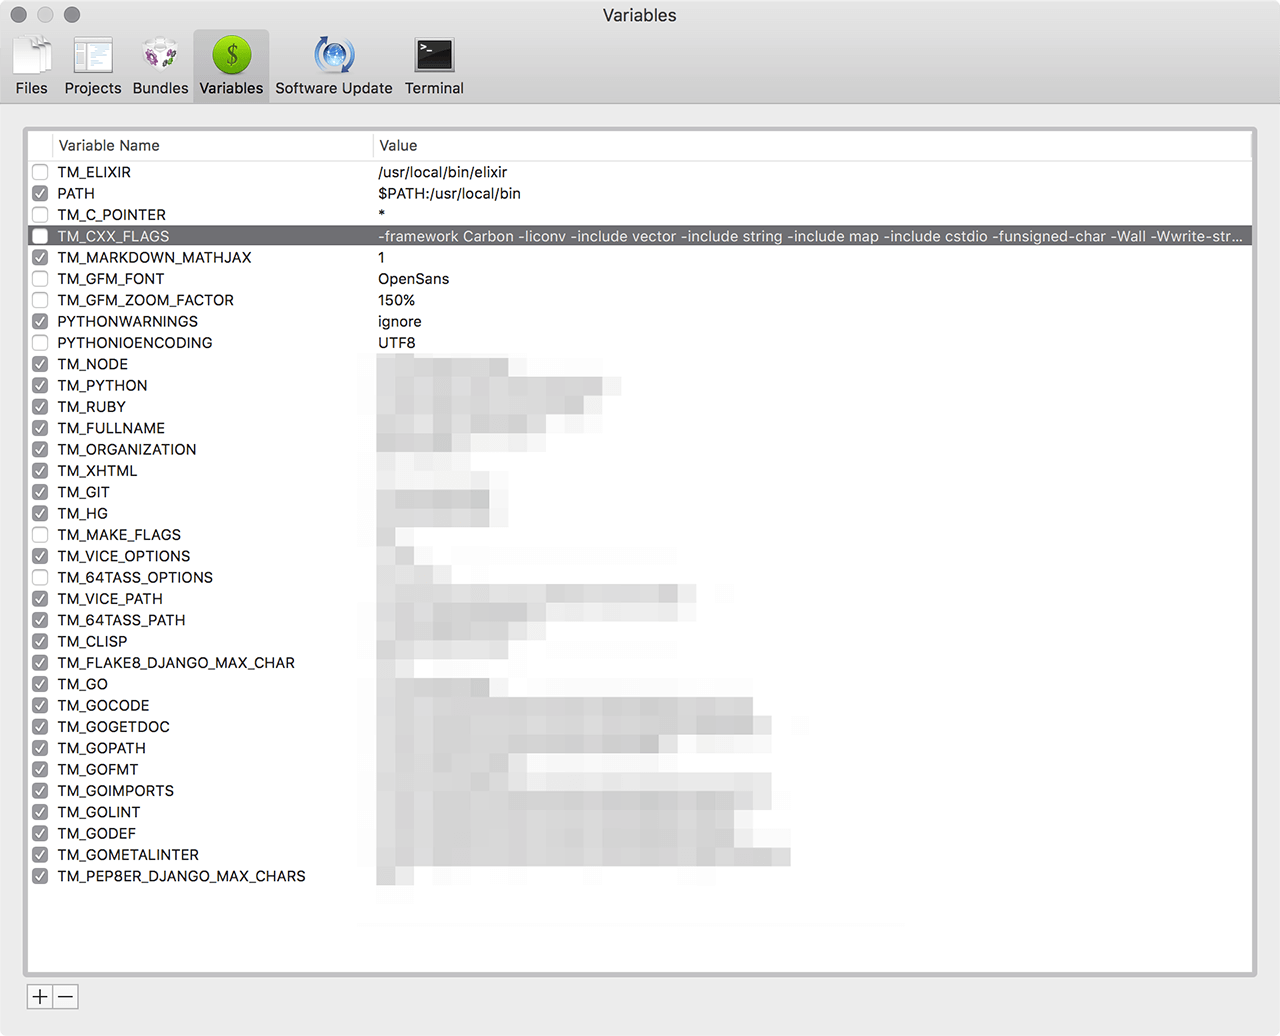The width and height of the screenshot is (1280, 1036).
Task: Select the TM_RUBY variable name
Action: [x=91, y=407]
